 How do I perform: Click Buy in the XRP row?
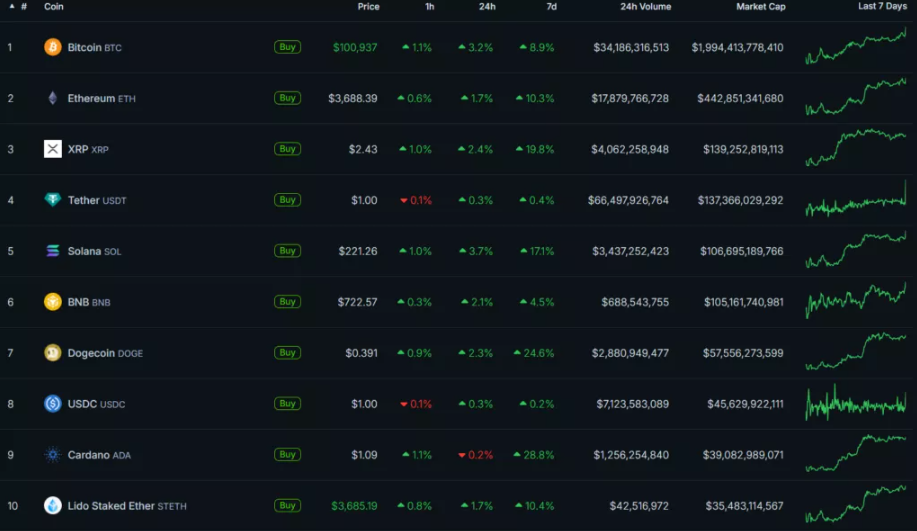click(287, 149)
